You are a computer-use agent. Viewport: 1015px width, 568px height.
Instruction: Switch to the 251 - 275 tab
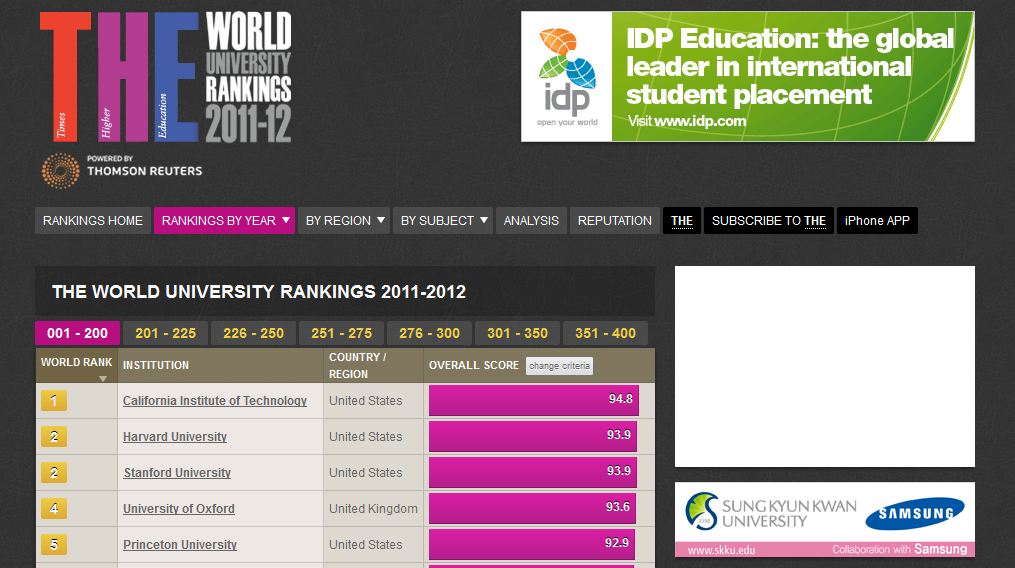341,334
